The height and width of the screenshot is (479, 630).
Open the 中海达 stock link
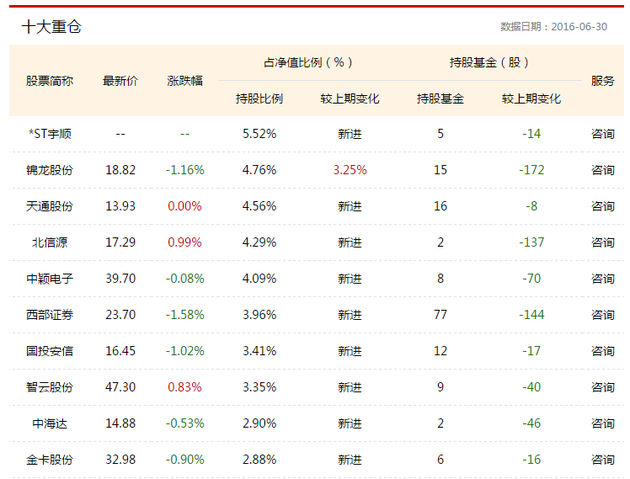(50, 423)
